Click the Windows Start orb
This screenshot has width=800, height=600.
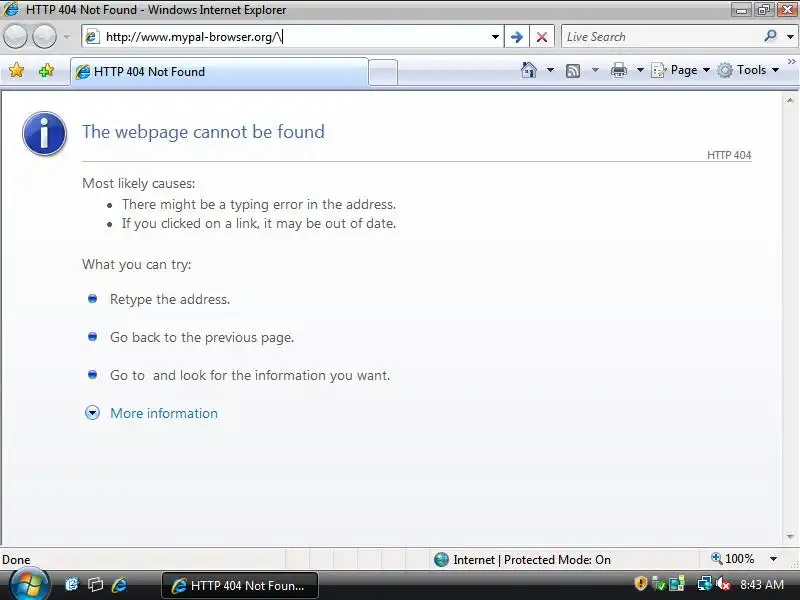[x=28, y=585]
